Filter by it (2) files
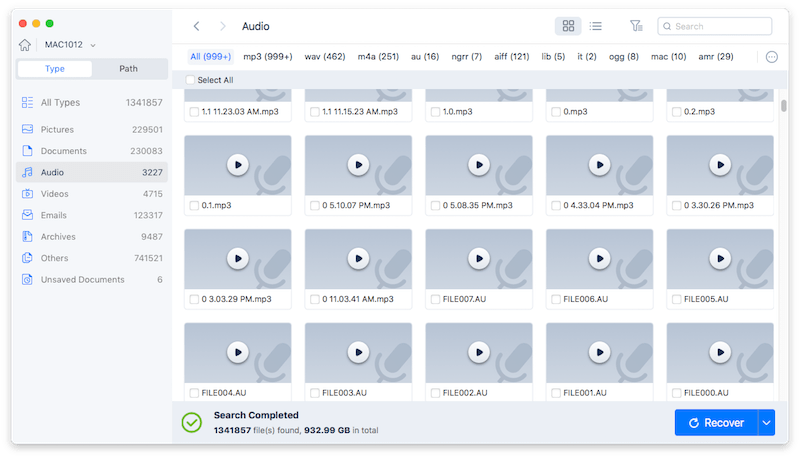 [587, 57]
